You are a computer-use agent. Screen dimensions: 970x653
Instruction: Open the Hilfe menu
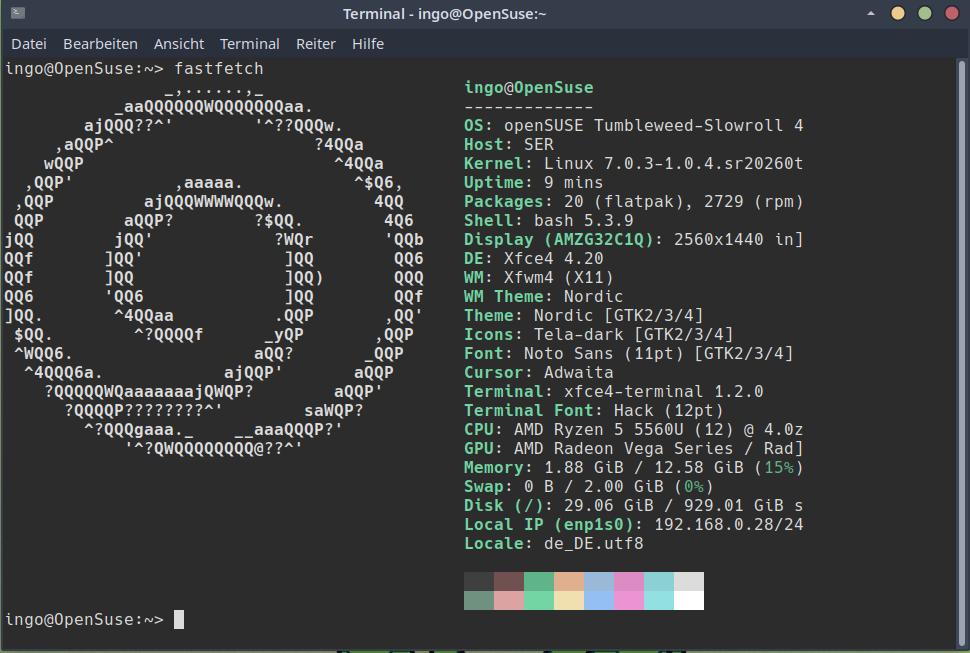tap(367, 44)
